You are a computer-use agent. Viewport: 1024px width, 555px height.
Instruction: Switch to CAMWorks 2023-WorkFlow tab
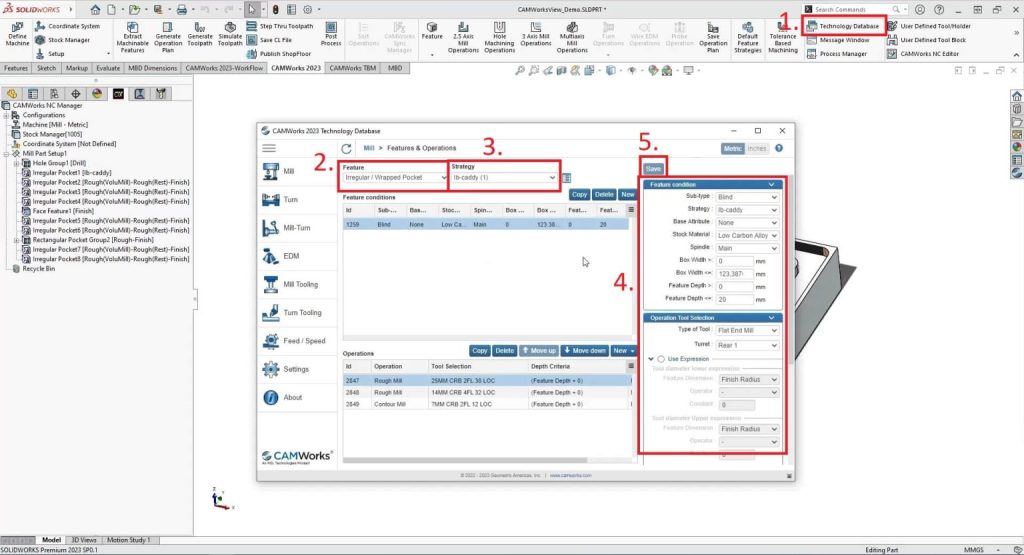tap(224, 68)
